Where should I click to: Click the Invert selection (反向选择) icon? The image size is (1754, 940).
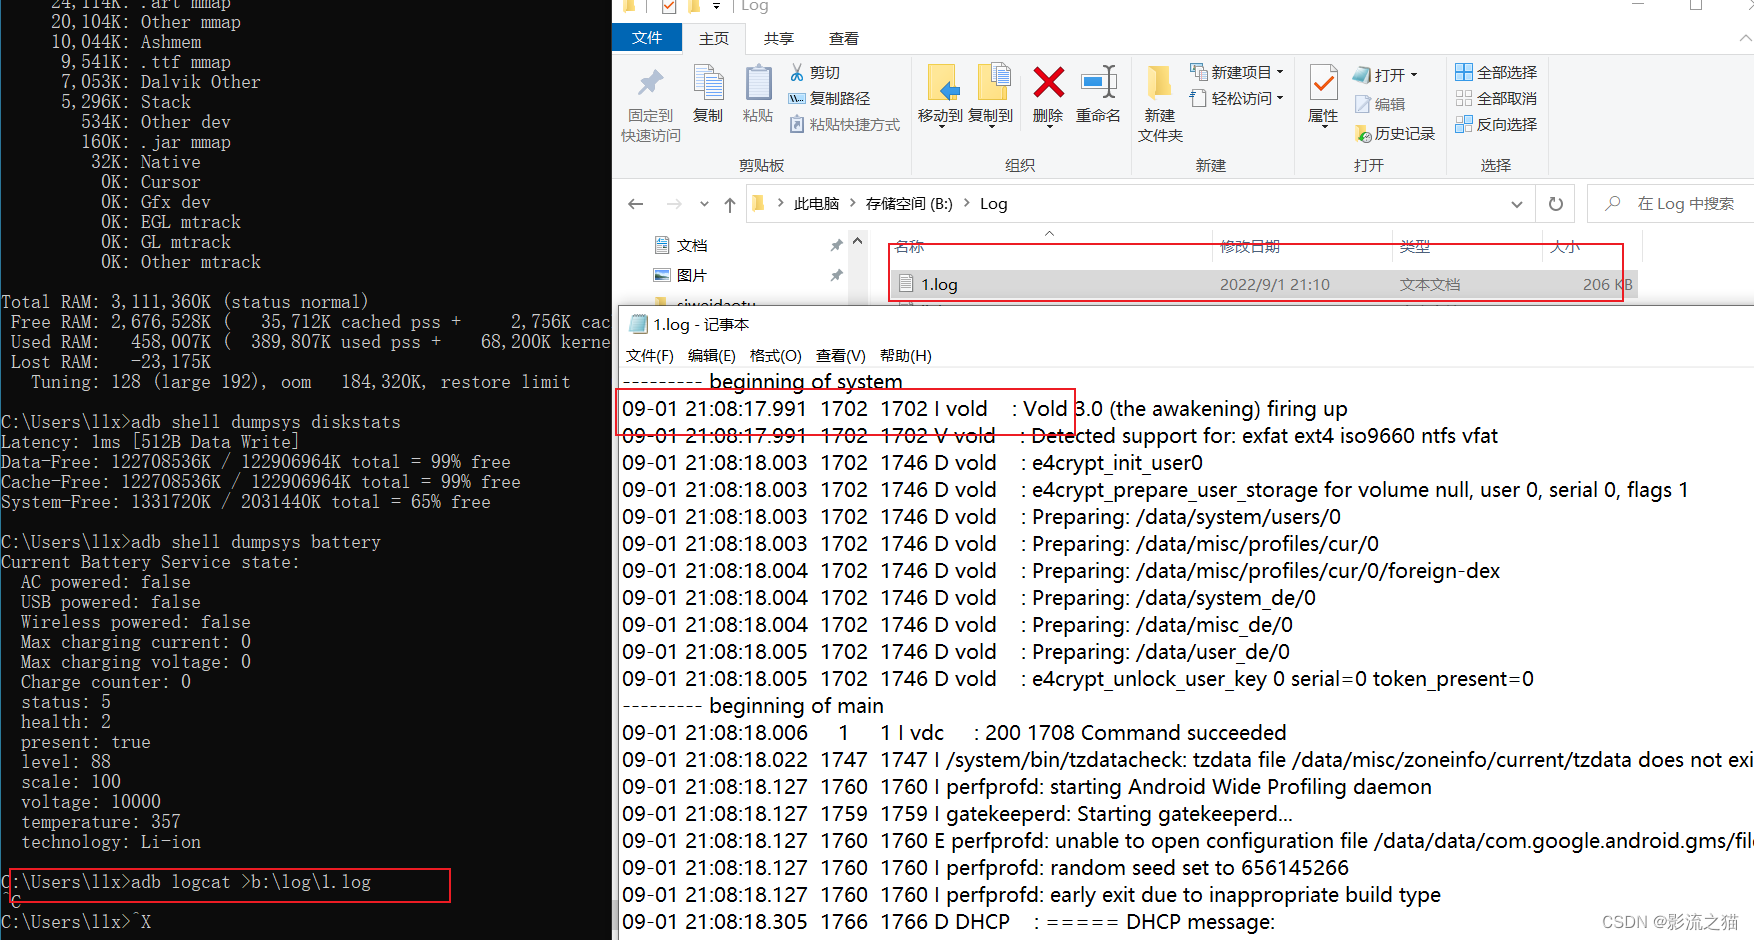click(1497, 124)
